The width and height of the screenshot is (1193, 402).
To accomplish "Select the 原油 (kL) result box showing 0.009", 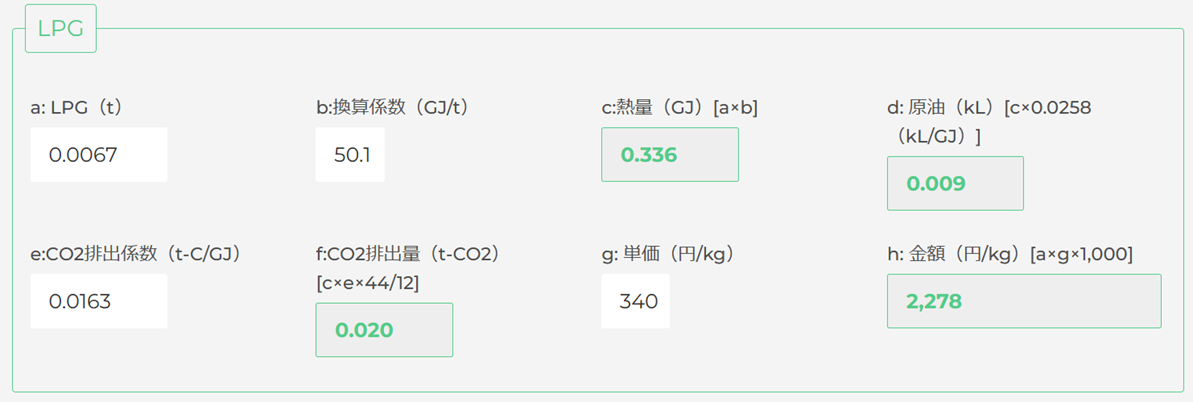I will [x=955, y=183].
